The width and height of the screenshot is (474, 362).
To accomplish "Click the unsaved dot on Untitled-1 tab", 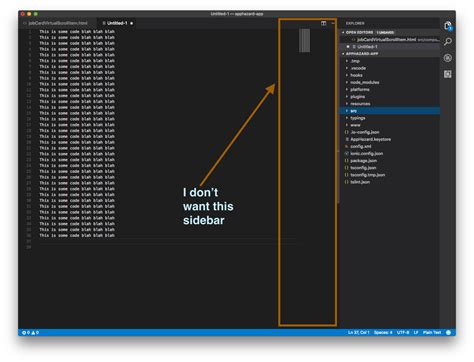I will tap(132, 23).
